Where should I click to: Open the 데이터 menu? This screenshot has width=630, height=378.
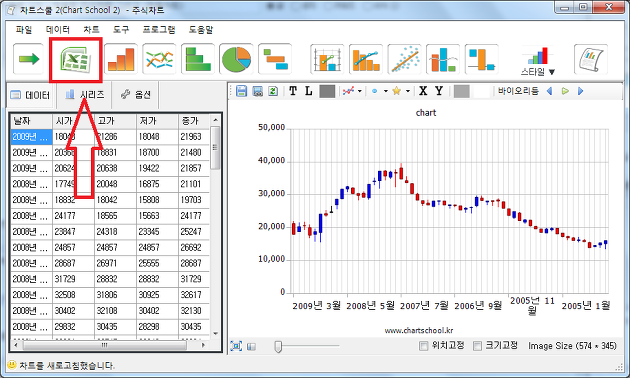point(57,30)
